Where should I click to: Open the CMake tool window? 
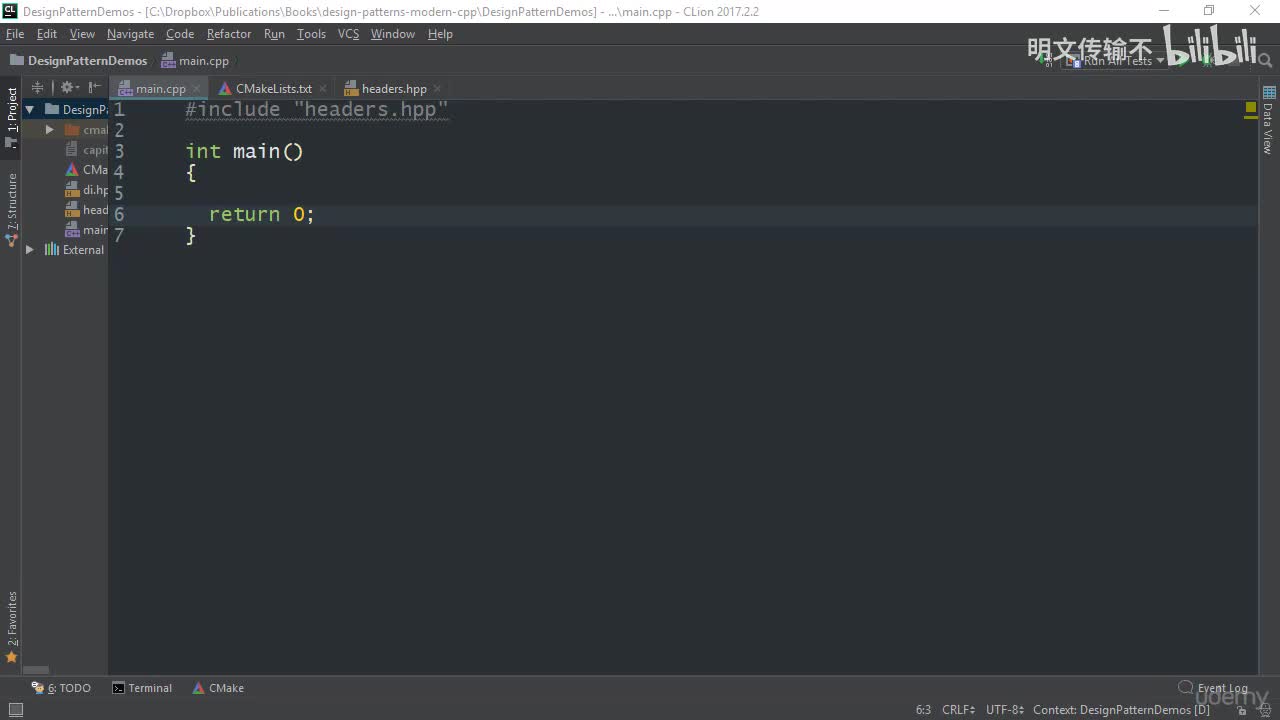click(218, 688)
